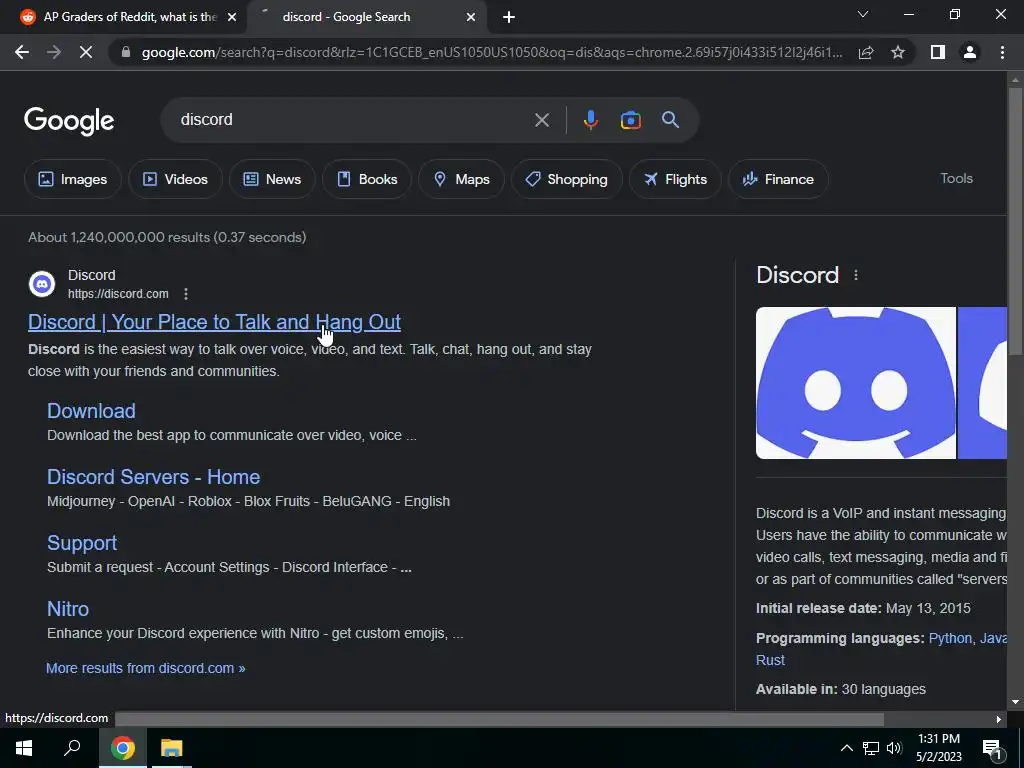Close the Reddit AP Graders tab
The width and height of the screenshot is (1024, 768).
point(231,17)
